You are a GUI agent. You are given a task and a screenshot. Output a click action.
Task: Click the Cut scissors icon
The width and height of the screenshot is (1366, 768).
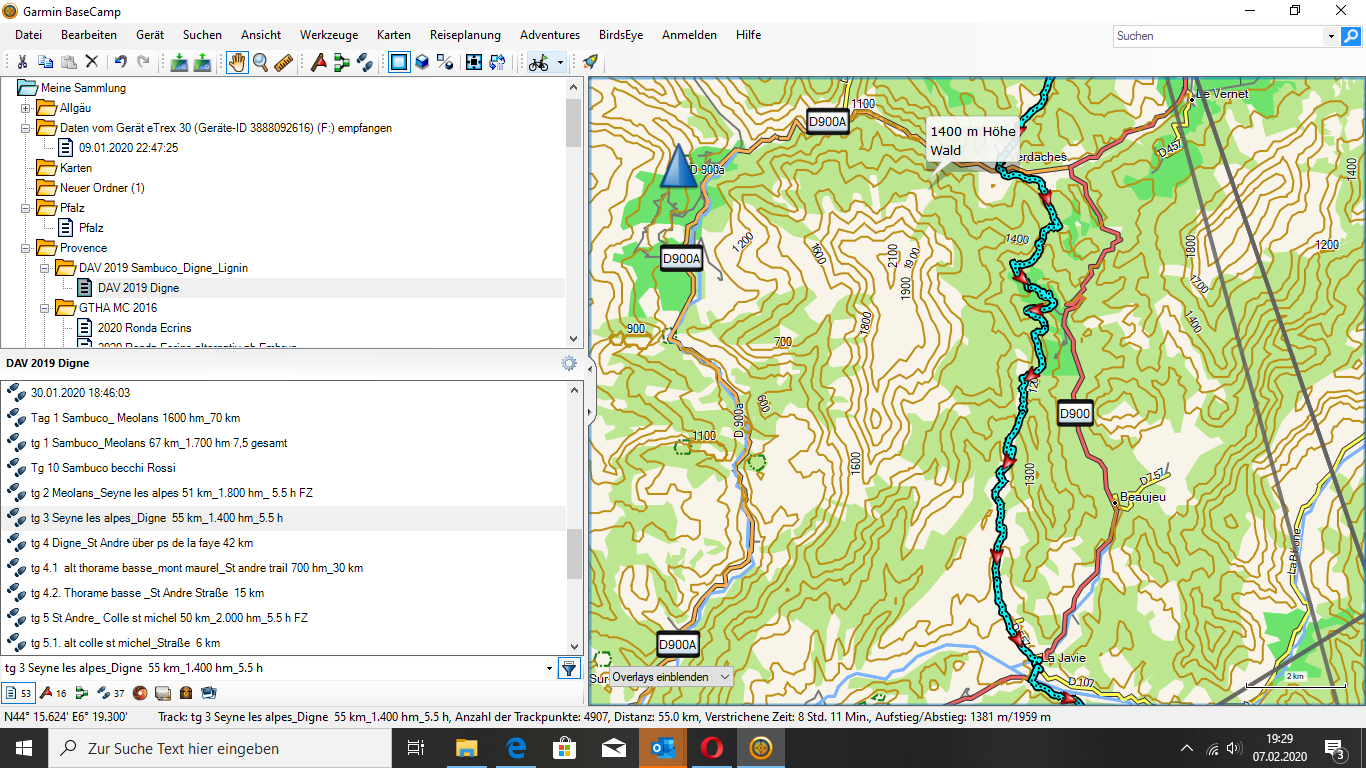click(22, 62)
